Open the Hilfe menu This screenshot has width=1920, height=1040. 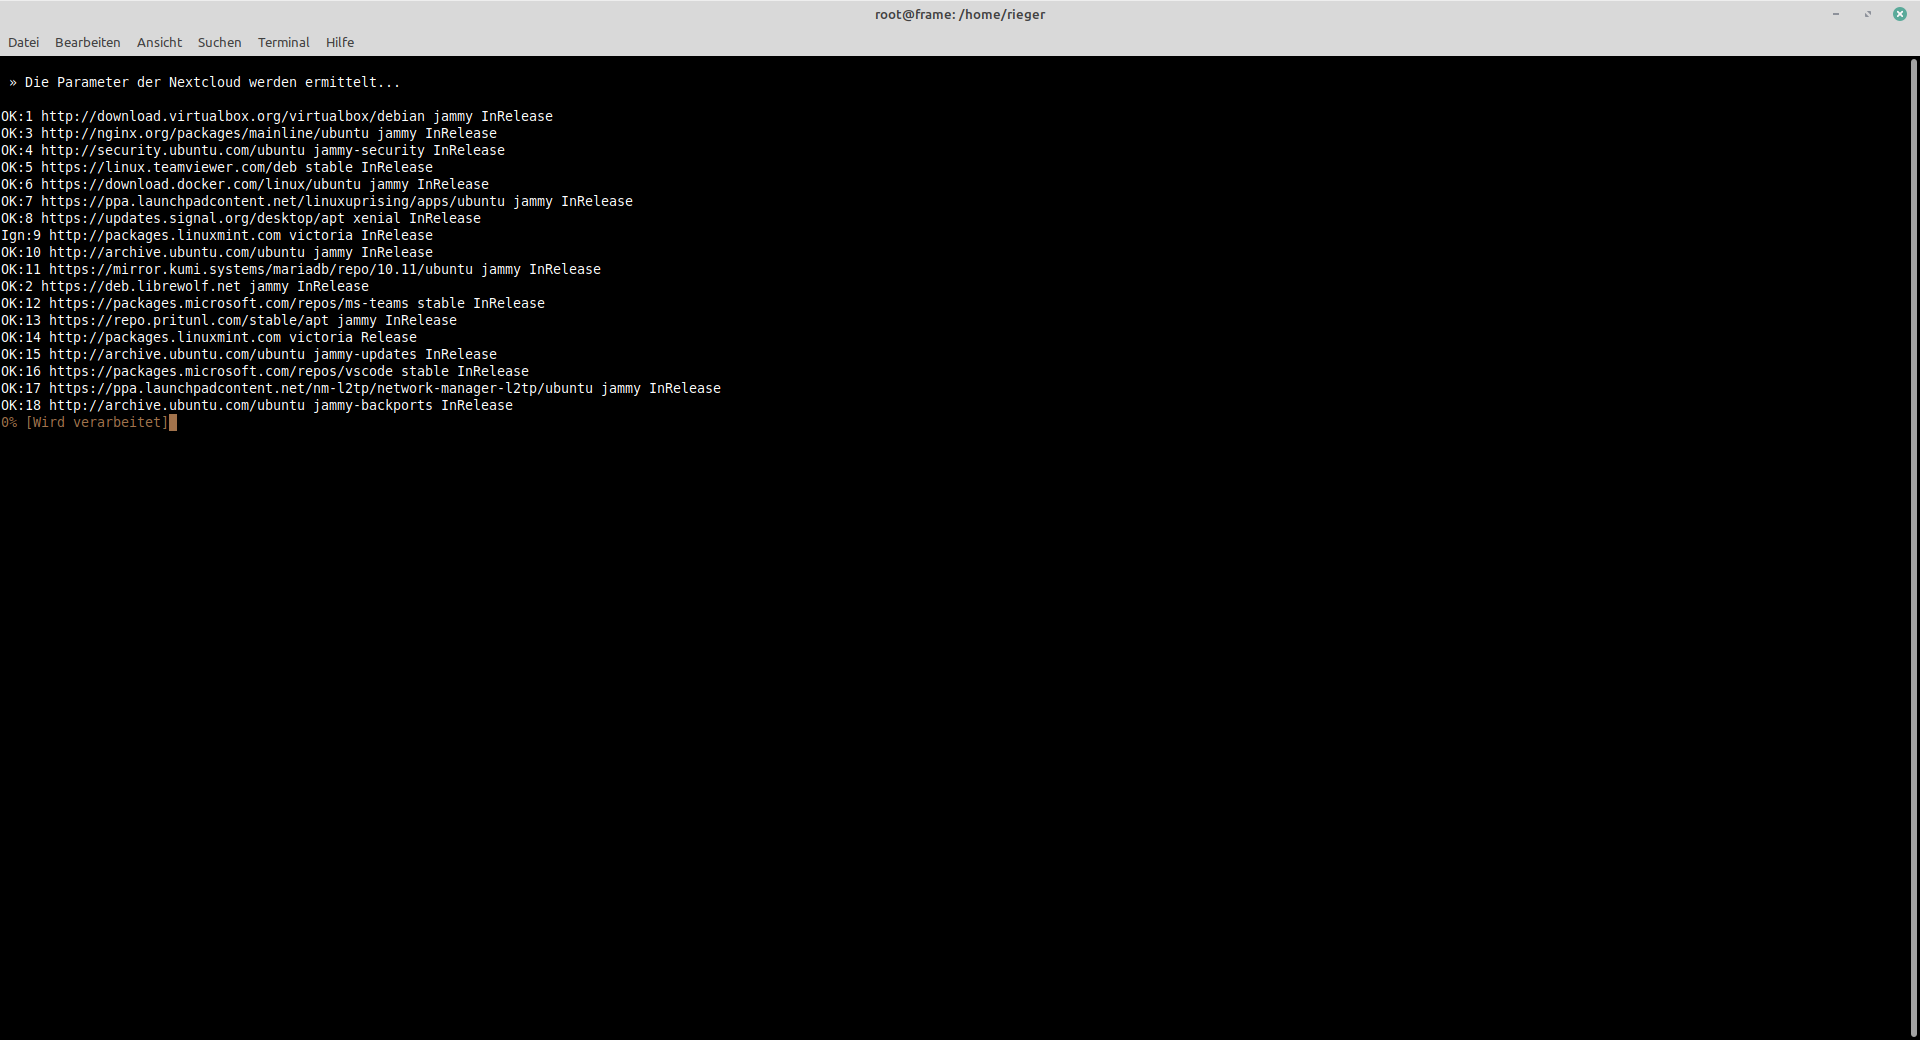pyautogui.click(x=339, y=42)
